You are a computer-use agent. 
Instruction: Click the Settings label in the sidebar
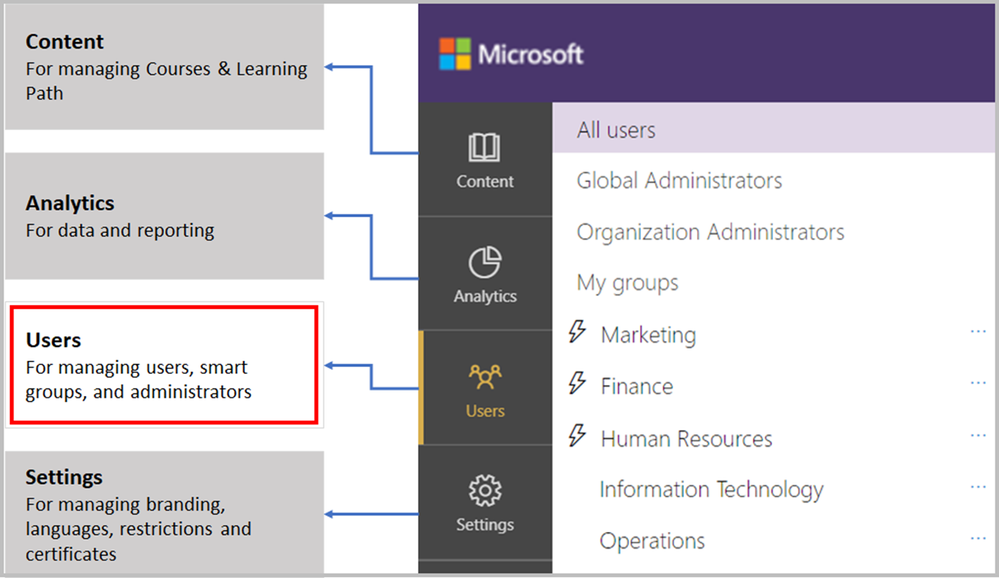485,525
